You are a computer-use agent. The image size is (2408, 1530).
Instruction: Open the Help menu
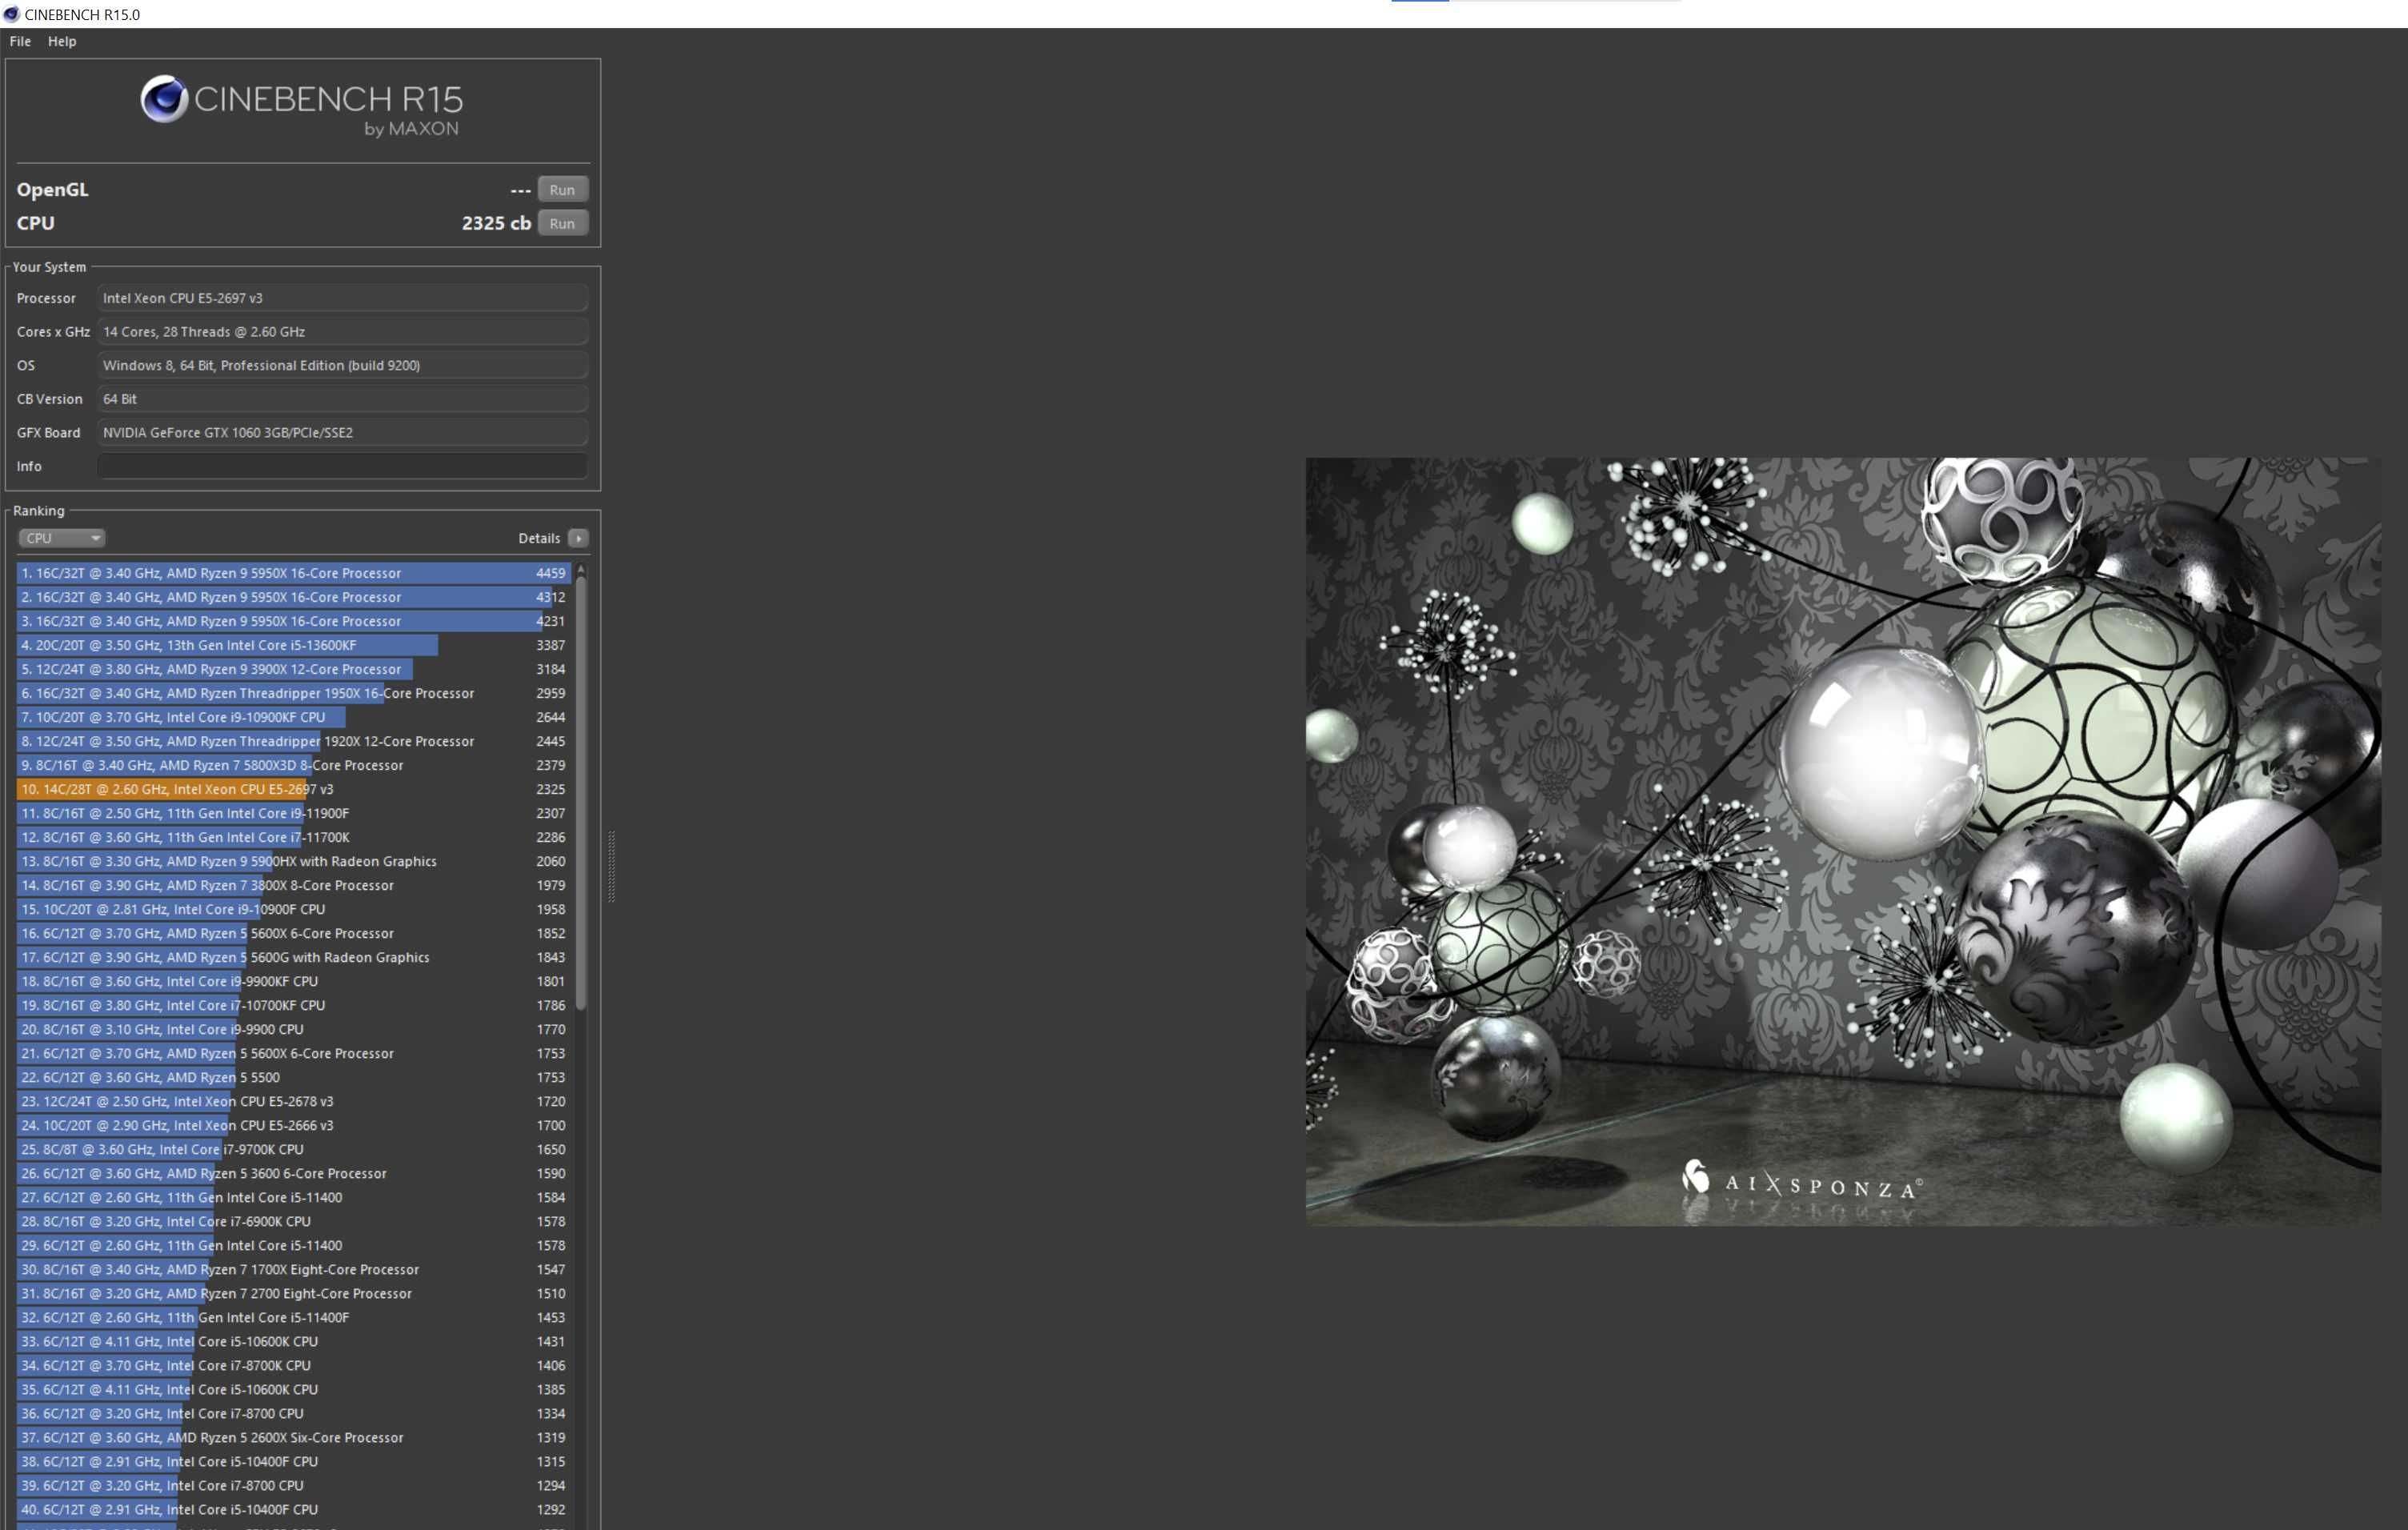tap(62, 41)
